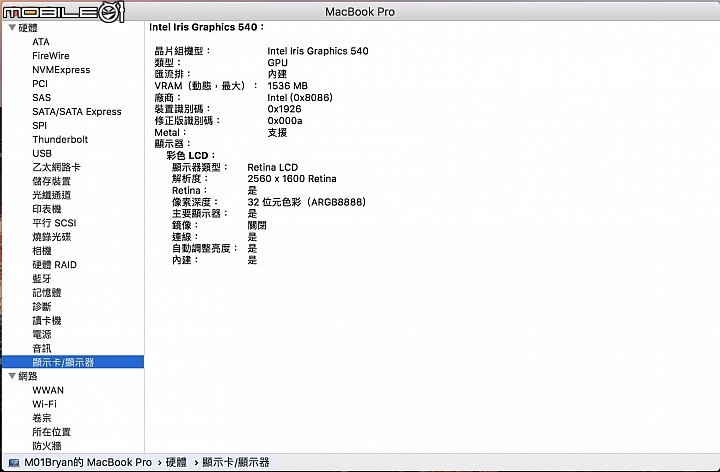
Task: Select PCI in the hardware list
Action: (x=40, y=84)
